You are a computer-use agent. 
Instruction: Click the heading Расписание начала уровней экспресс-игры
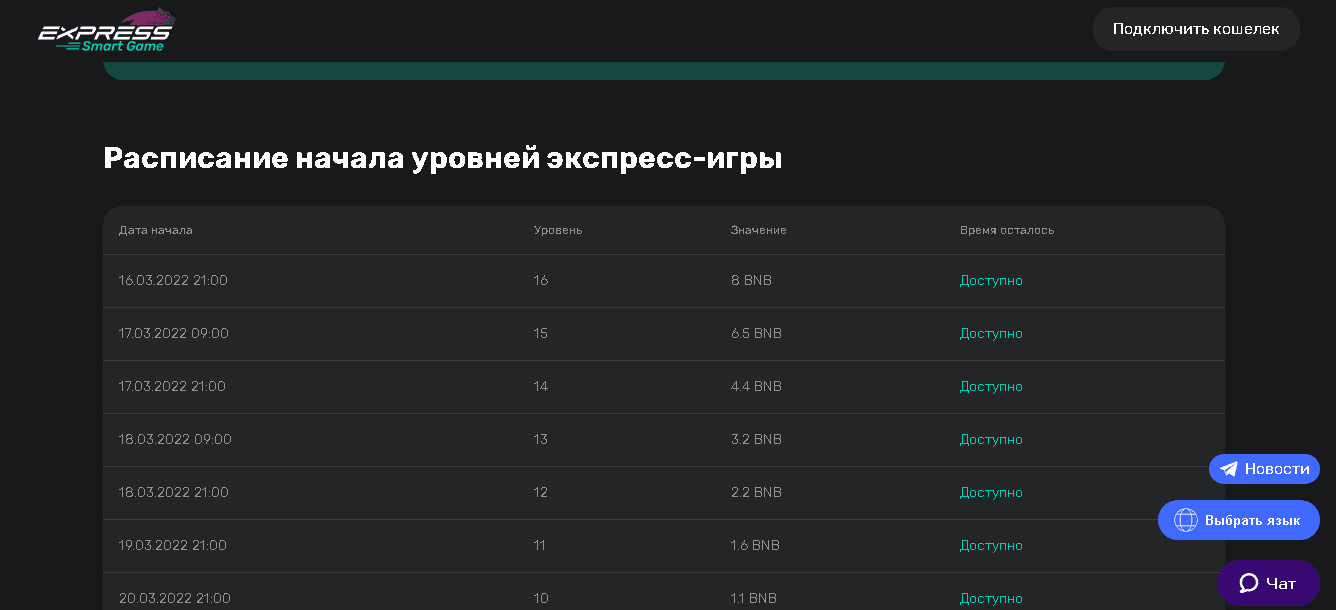point(442,159)
